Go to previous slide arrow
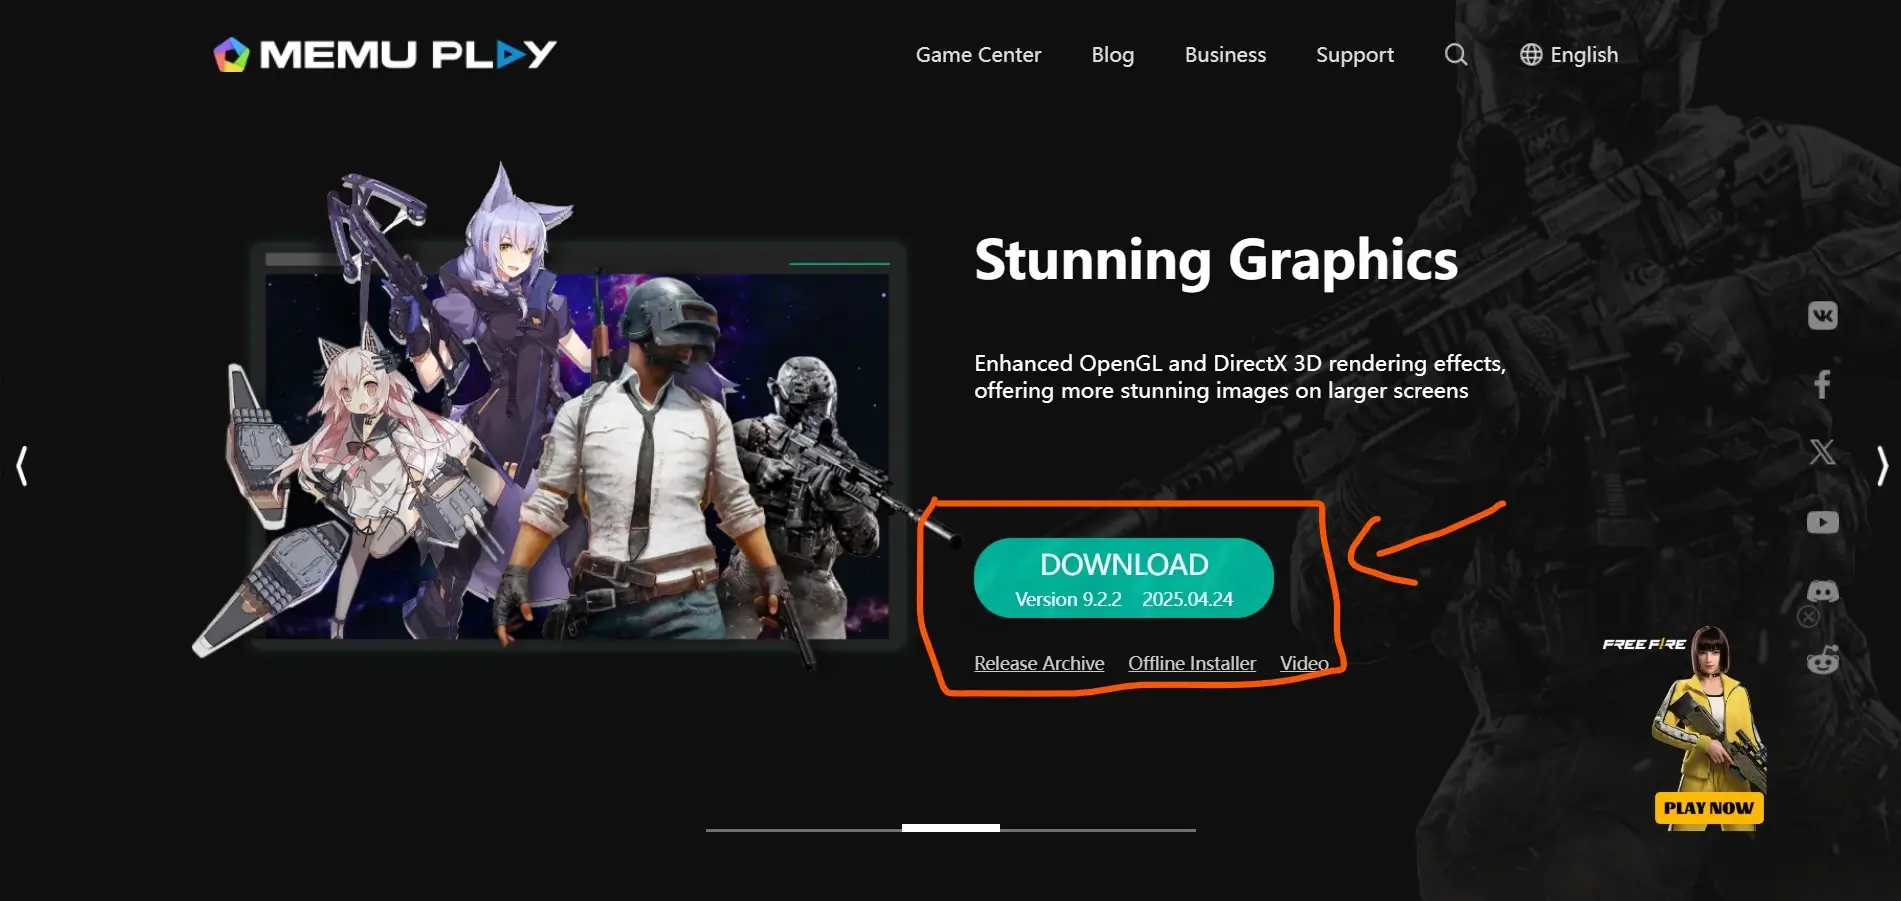Screen dimensions: 1901x901 (x=22, y=466)
